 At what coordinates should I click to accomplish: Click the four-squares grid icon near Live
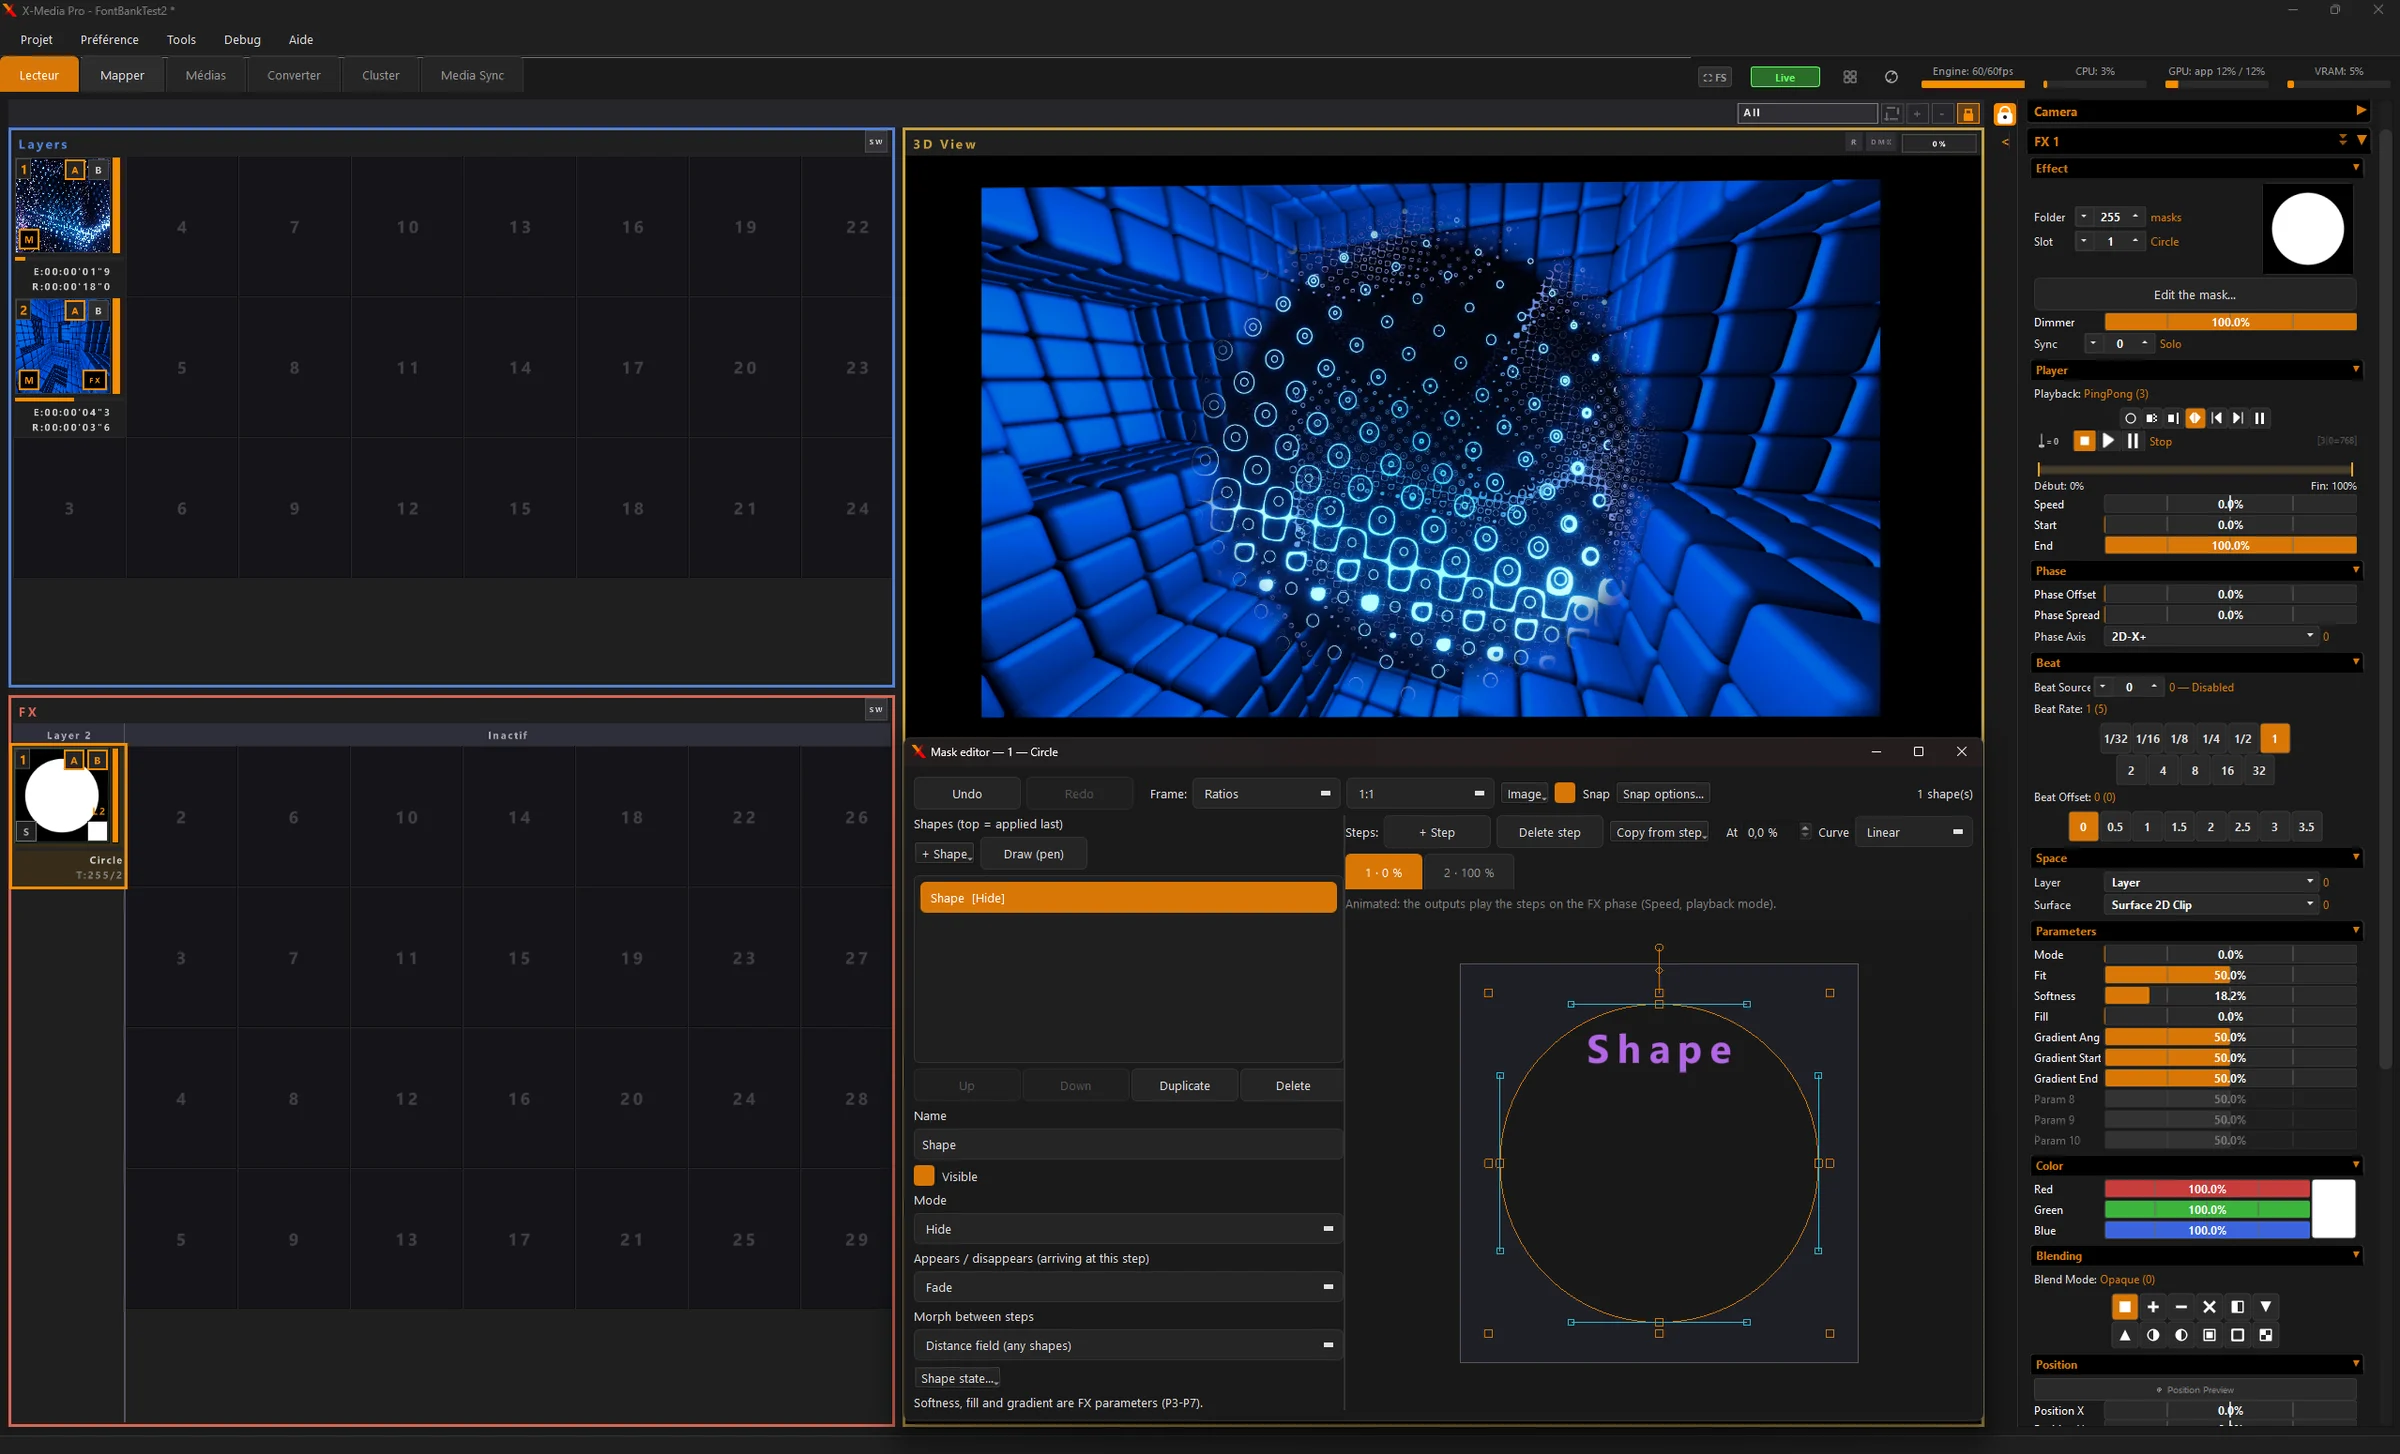(x=1850, y=77)
